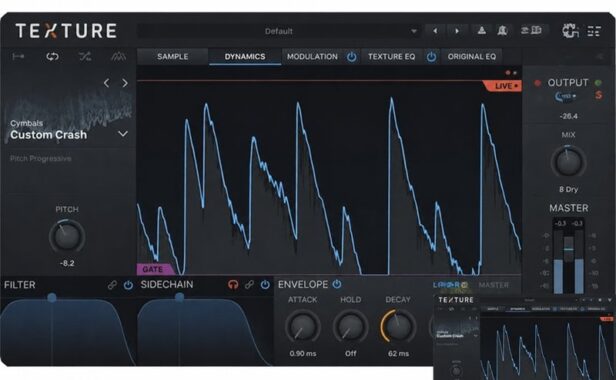
Task: Toggle the Modulation power button
Action: click(352, 57)
